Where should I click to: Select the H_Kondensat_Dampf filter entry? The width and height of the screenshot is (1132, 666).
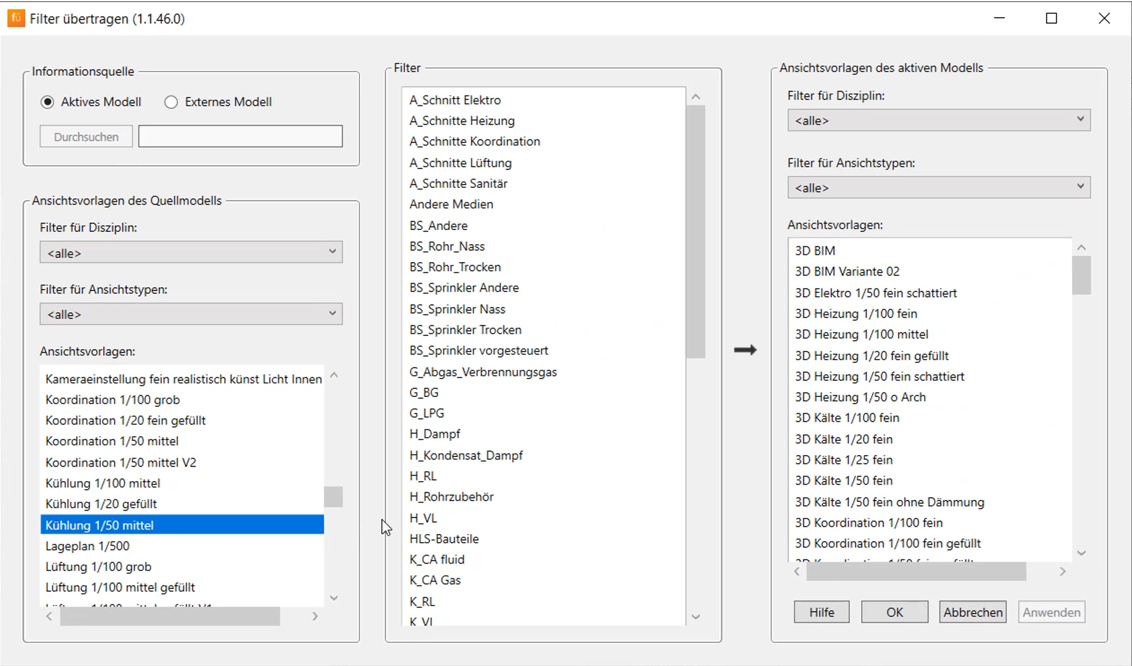tap(466, 455)
